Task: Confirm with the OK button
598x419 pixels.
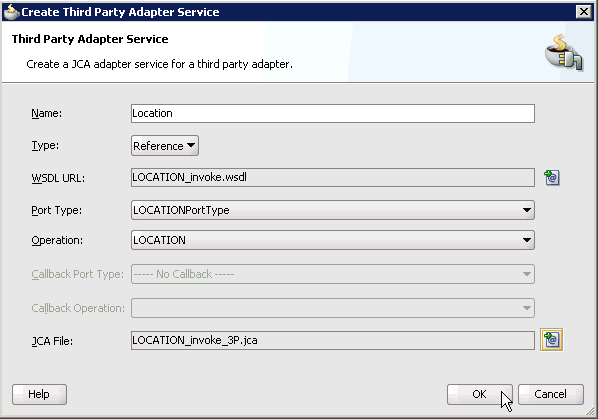Action: [479, 394]
